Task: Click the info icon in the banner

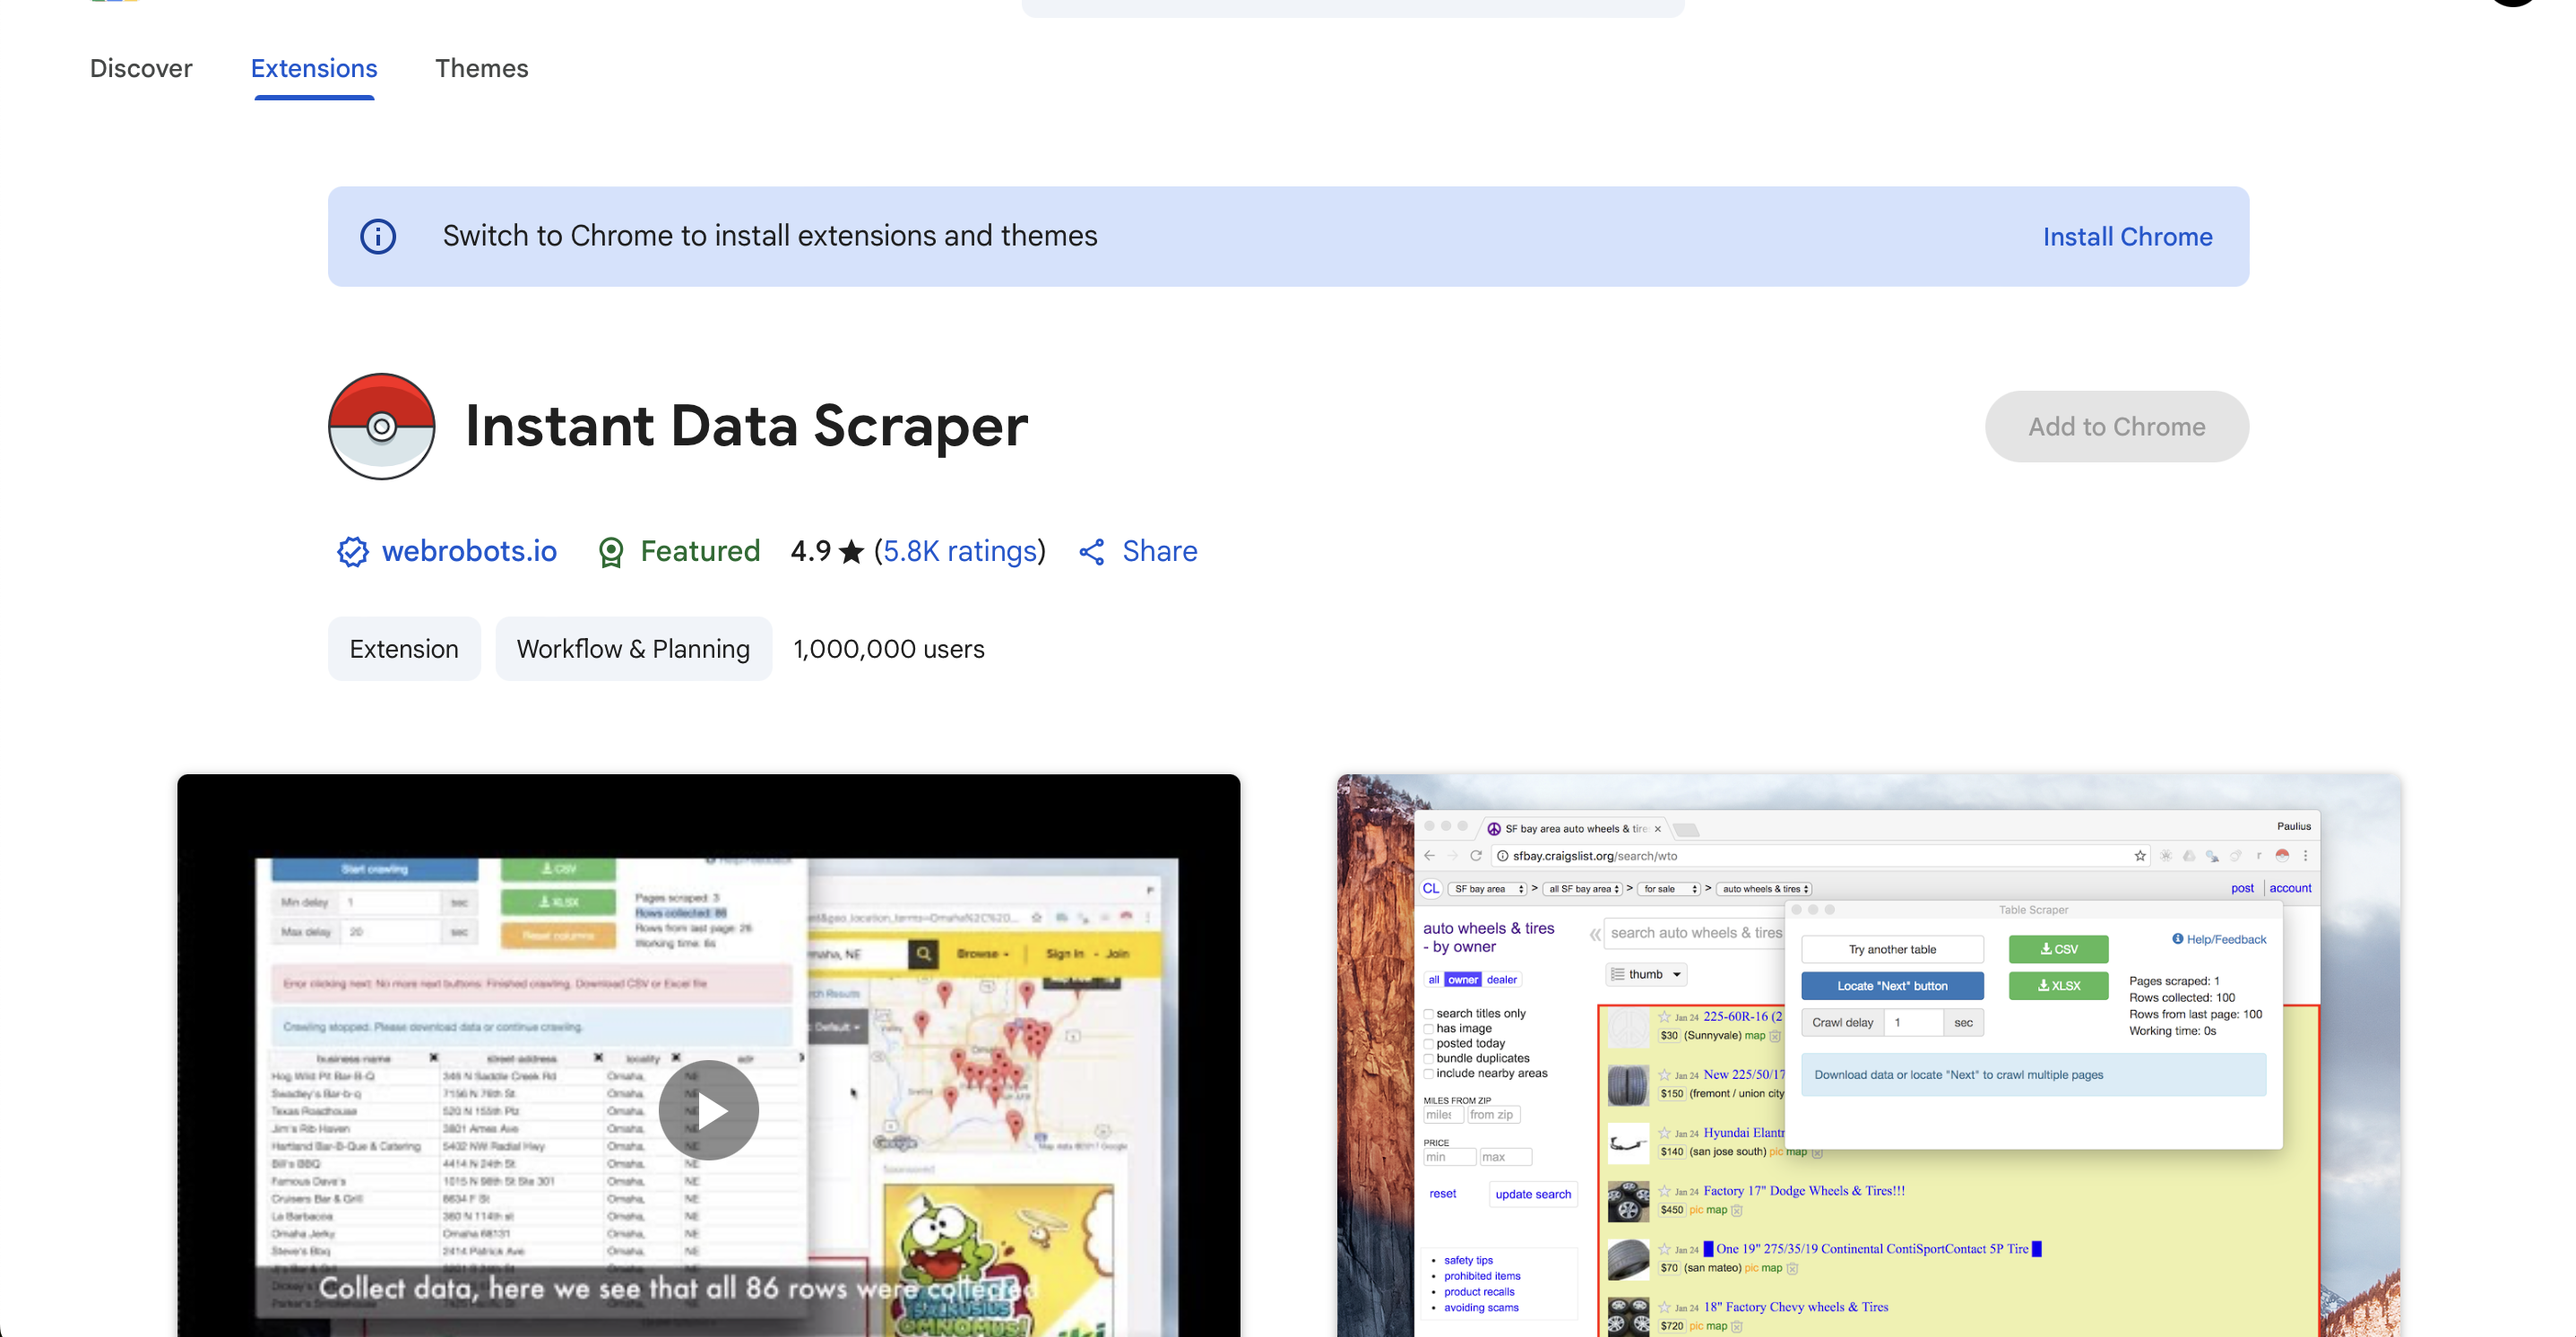Action: (378, 236)
